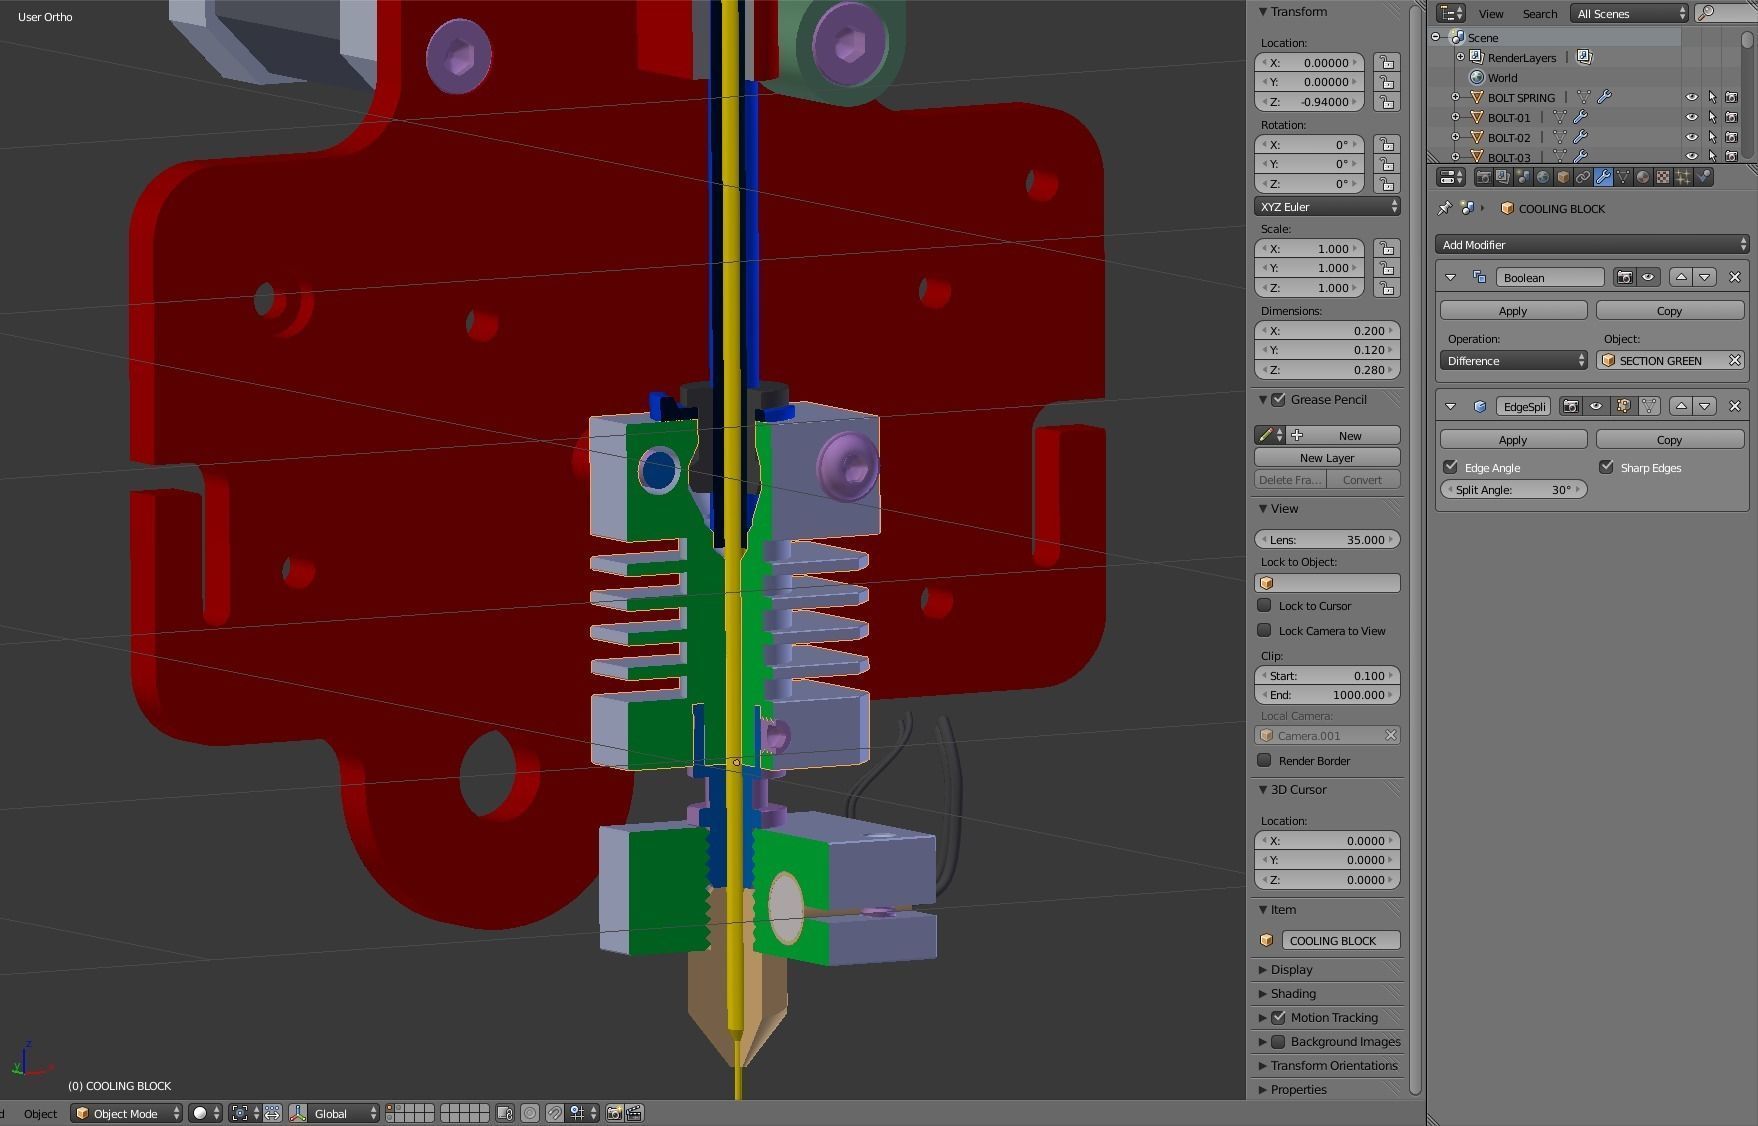Image resolution: width=1758 pixels, height=1126 pixels.
Task: Hide BOLT SPRING with its eye icon
Action: (1692, 97)
